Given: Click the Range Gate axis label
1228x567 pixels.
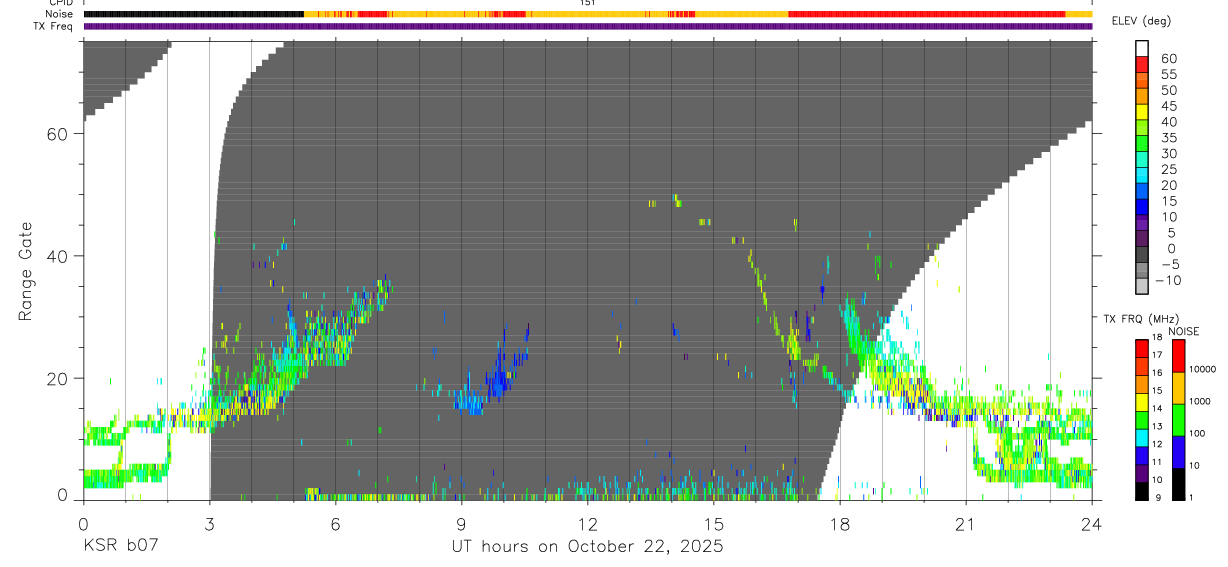Looking at the screenshot, I should click(25, 270).
